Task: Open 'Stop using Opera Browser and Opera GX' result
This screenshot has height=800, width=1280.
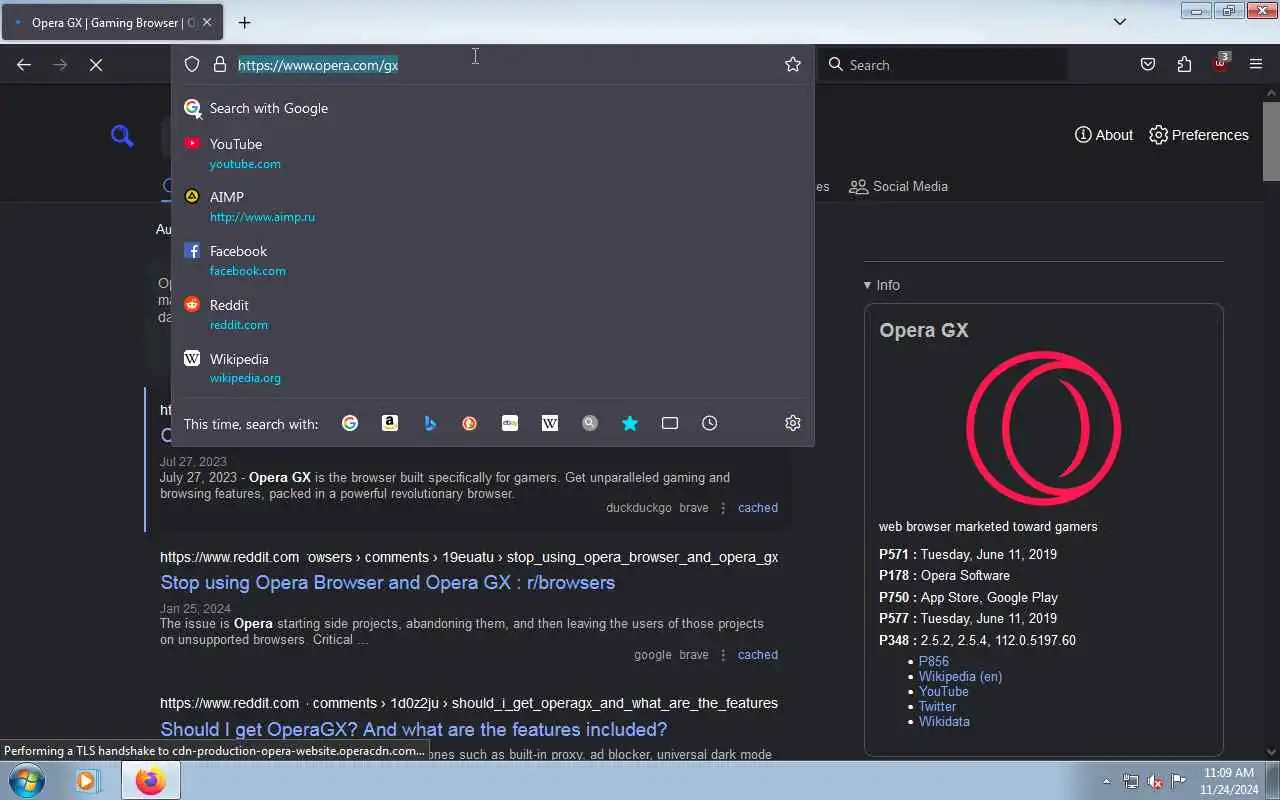Action: [388, 582]
